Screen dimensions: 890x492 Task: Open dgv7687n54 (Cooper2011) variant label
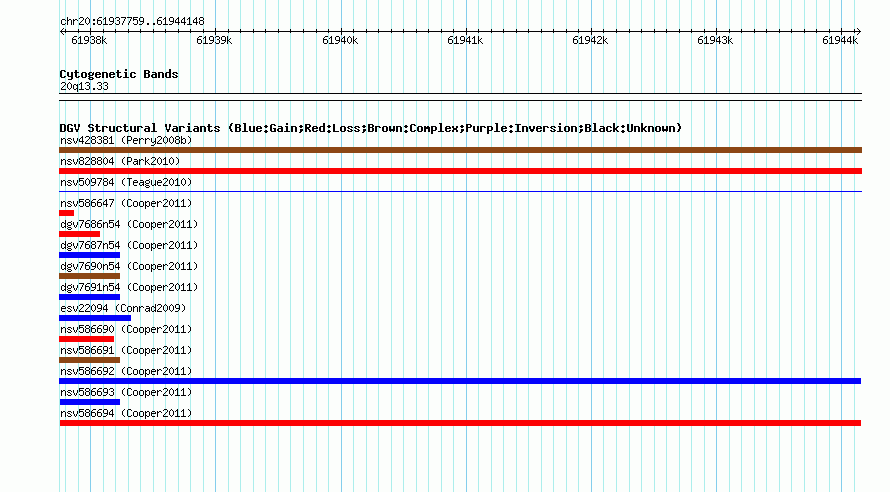[x=129, y=245]
